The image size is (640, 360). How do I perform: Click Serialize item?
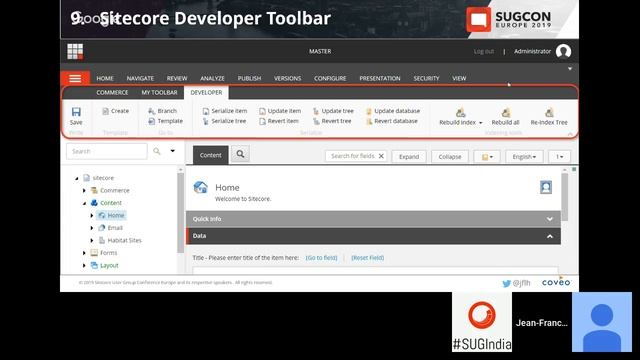click(225, 111)
